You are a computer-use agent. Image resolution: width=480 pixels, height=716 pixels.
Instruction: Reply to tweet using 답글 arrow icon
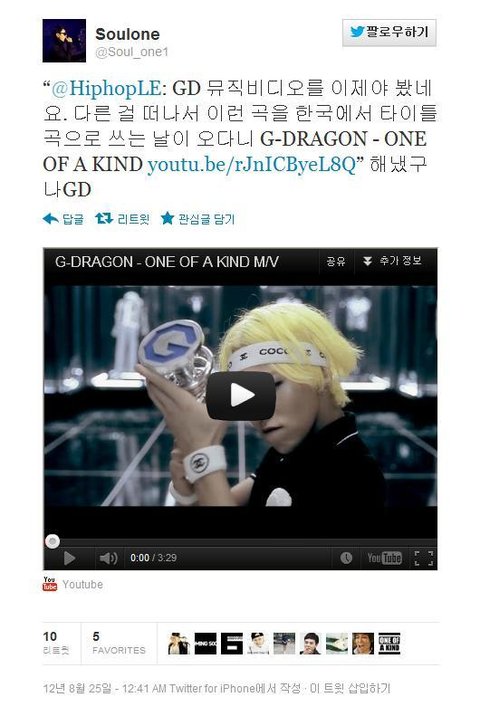[x=51, y=219]
